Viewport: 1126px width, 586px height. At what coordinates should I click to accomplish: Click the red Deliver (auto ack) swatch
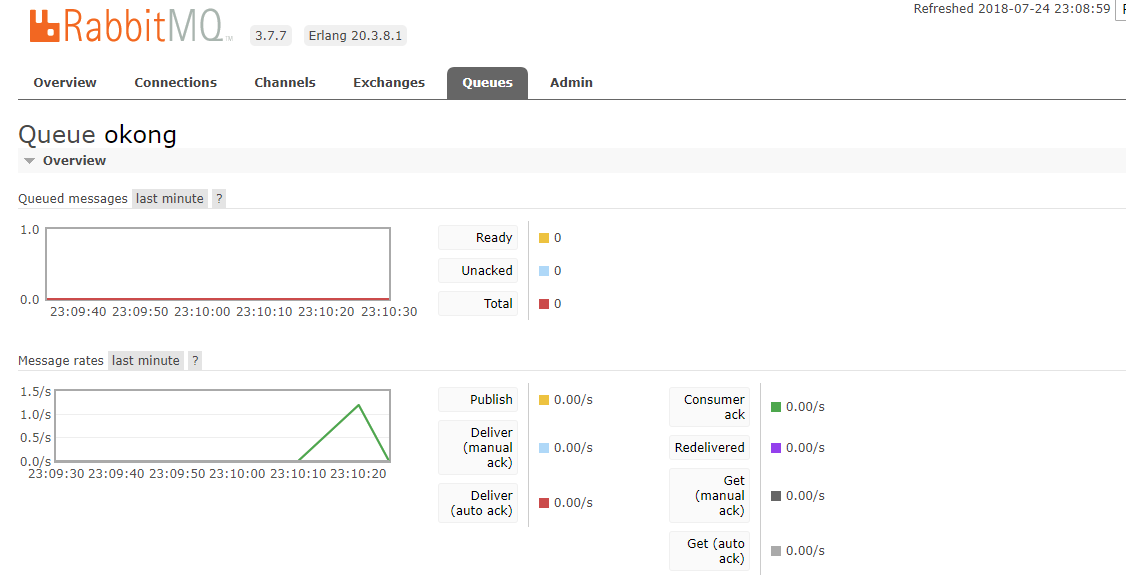click(544, 503)
